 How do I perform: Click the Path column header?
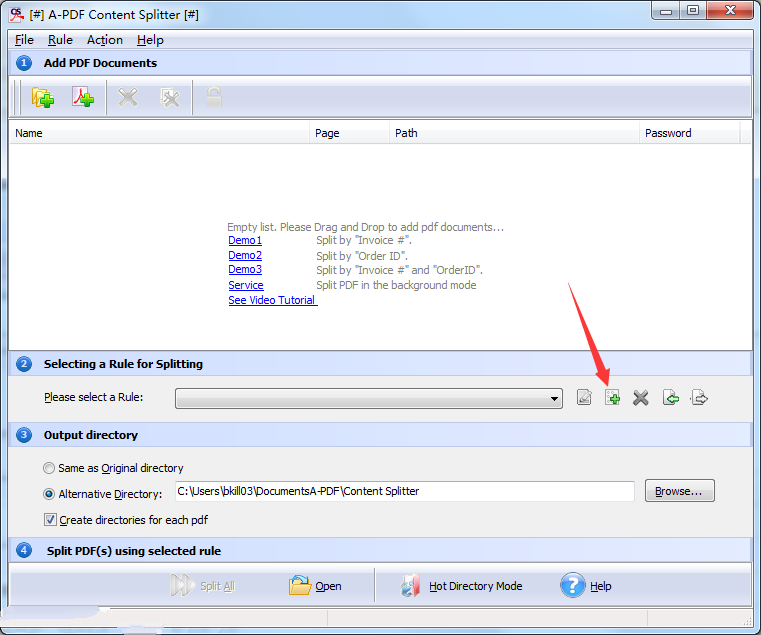coord(514,133)
